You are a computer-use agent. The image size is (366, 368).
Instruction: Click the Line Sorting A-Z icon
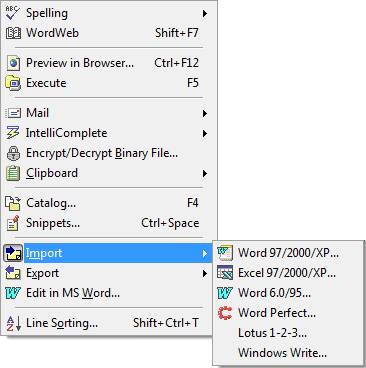pyautogui.click(x=14, y=323)
